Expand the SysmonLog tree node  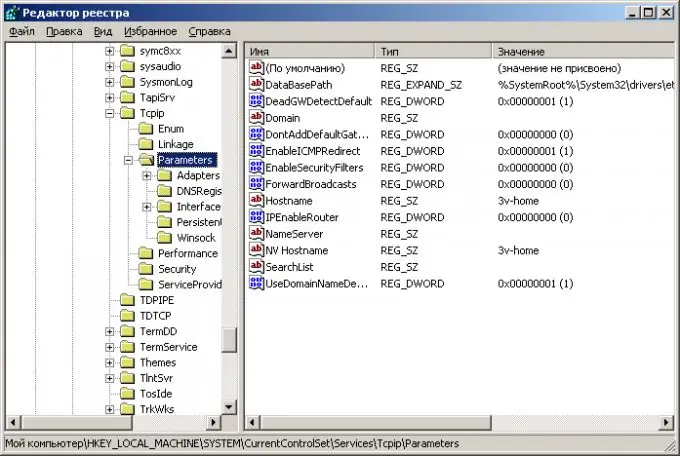coord(110,82)
